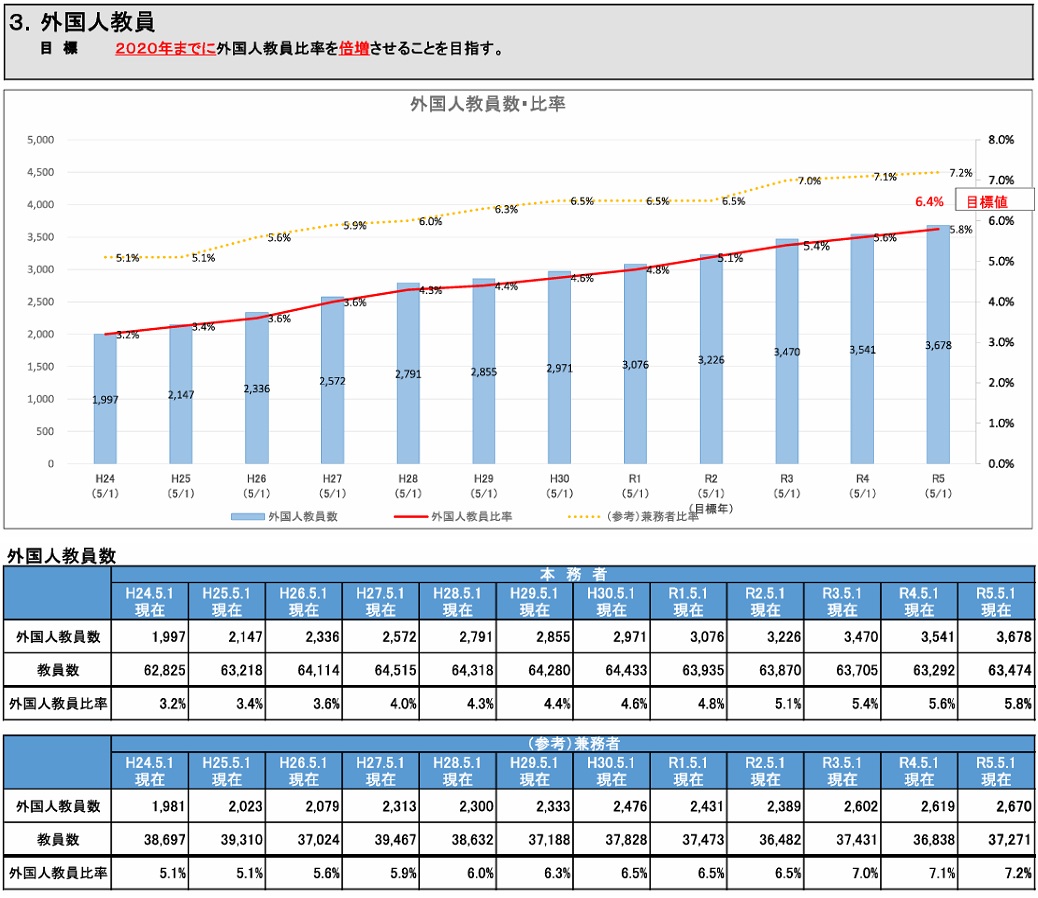
Task: Select the 「(目標年)」 label under the chart
Action: (x=711, y=508)
